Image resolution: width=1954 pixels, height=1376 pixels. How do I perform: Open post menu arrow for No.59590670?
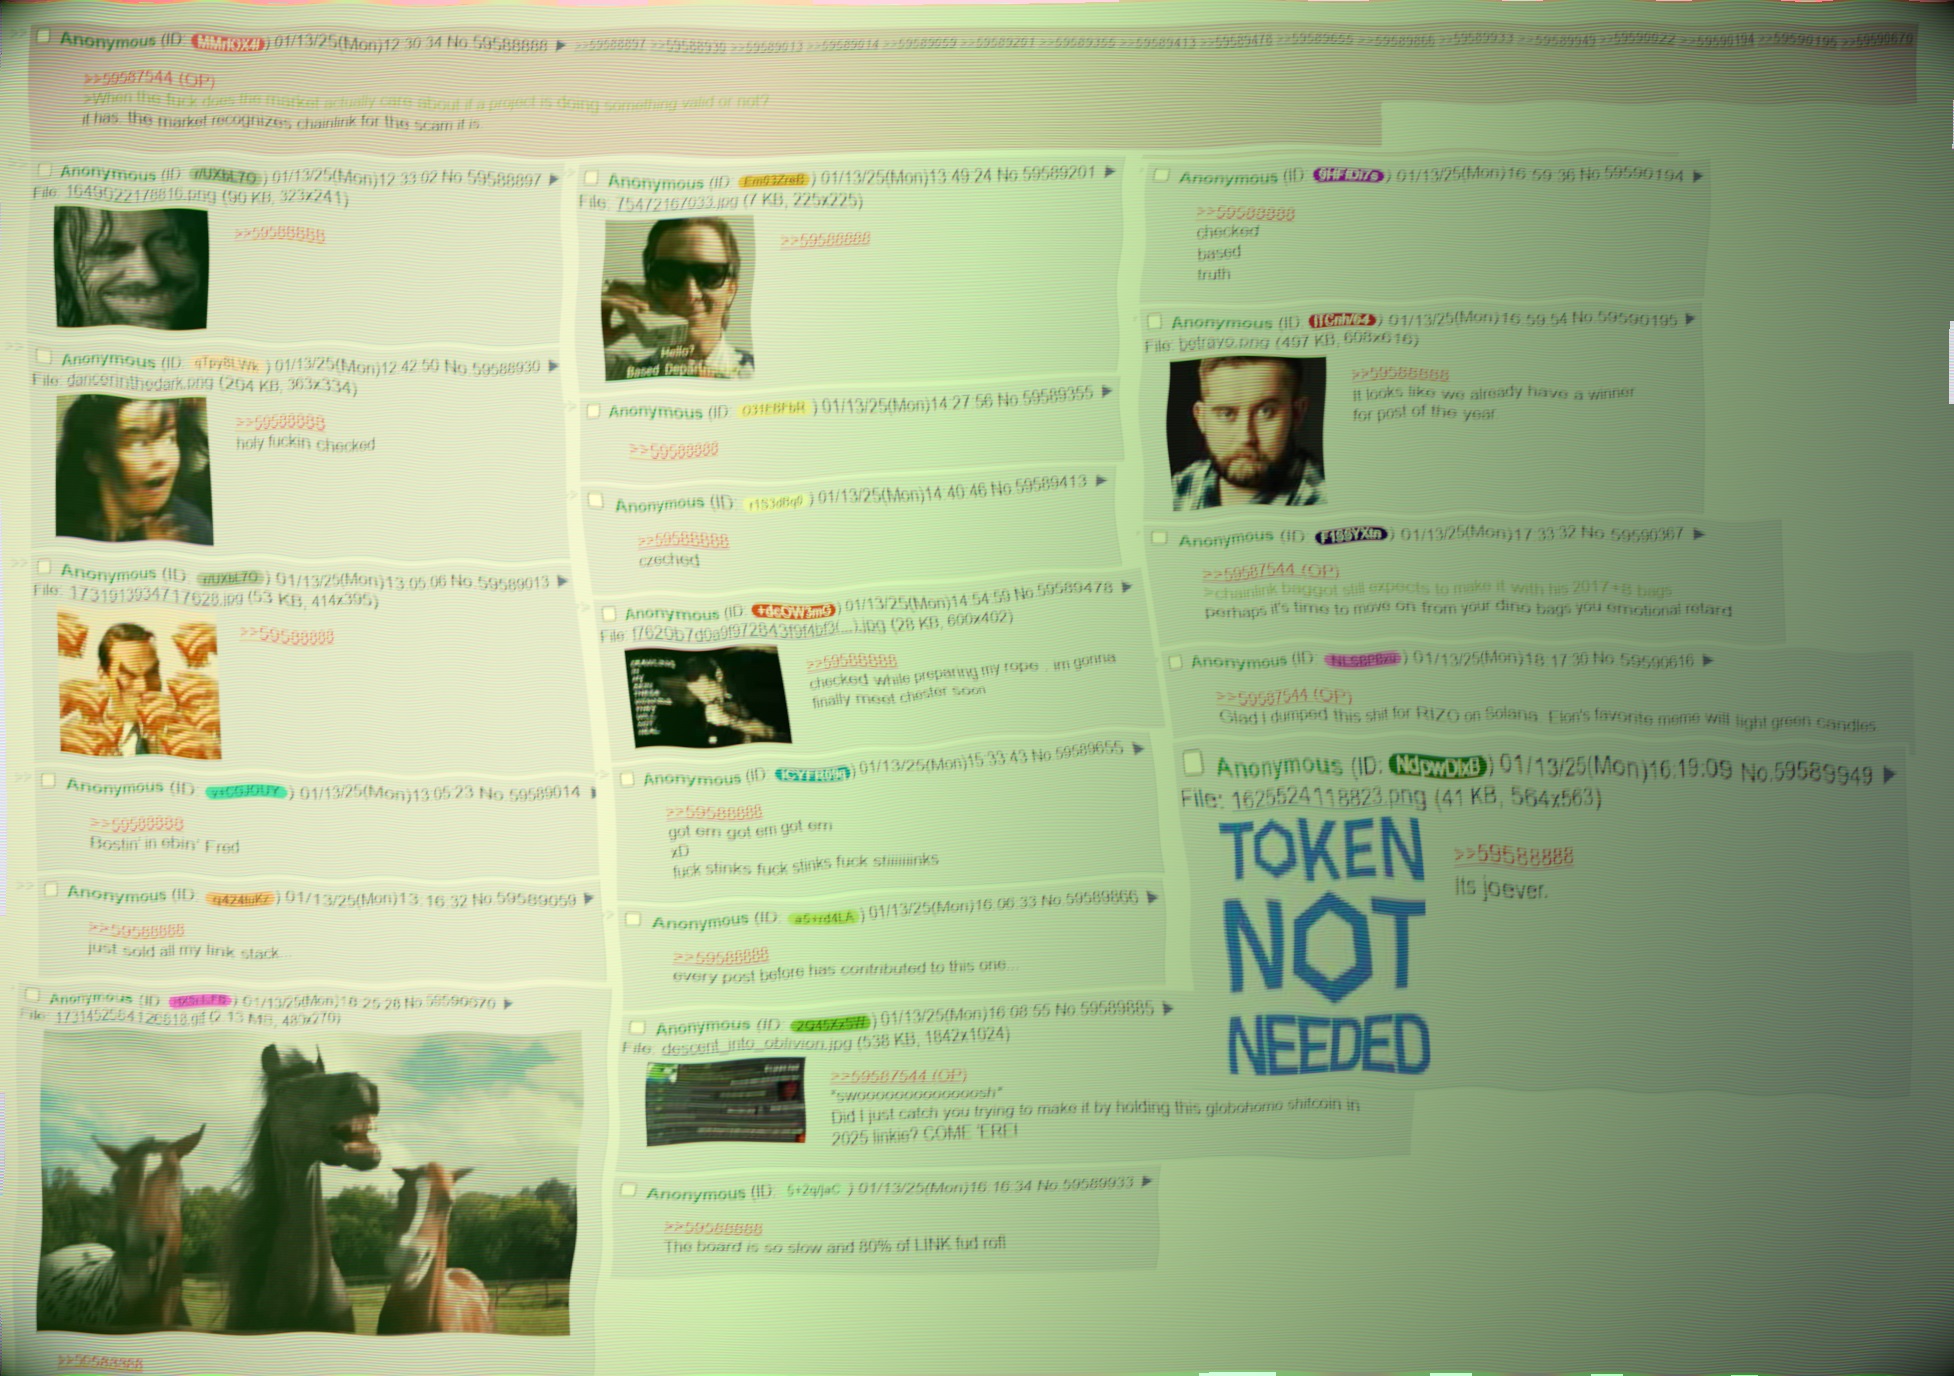508,1003
